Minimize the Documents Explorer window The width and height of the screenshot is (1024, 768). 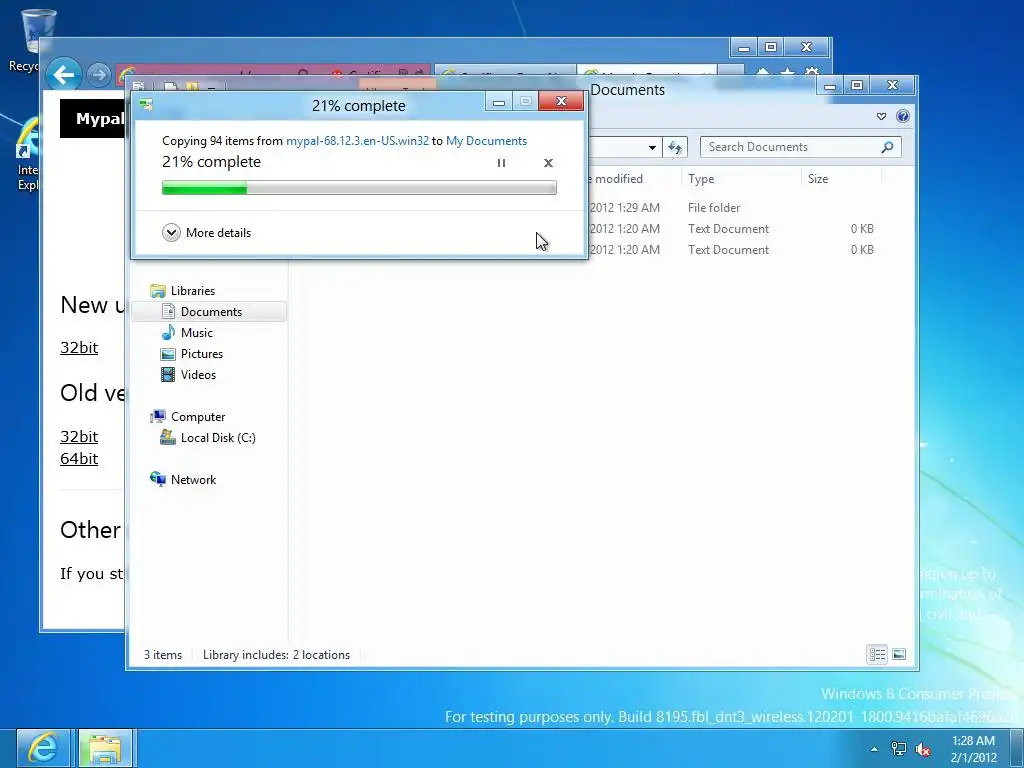tap(830, 85)
